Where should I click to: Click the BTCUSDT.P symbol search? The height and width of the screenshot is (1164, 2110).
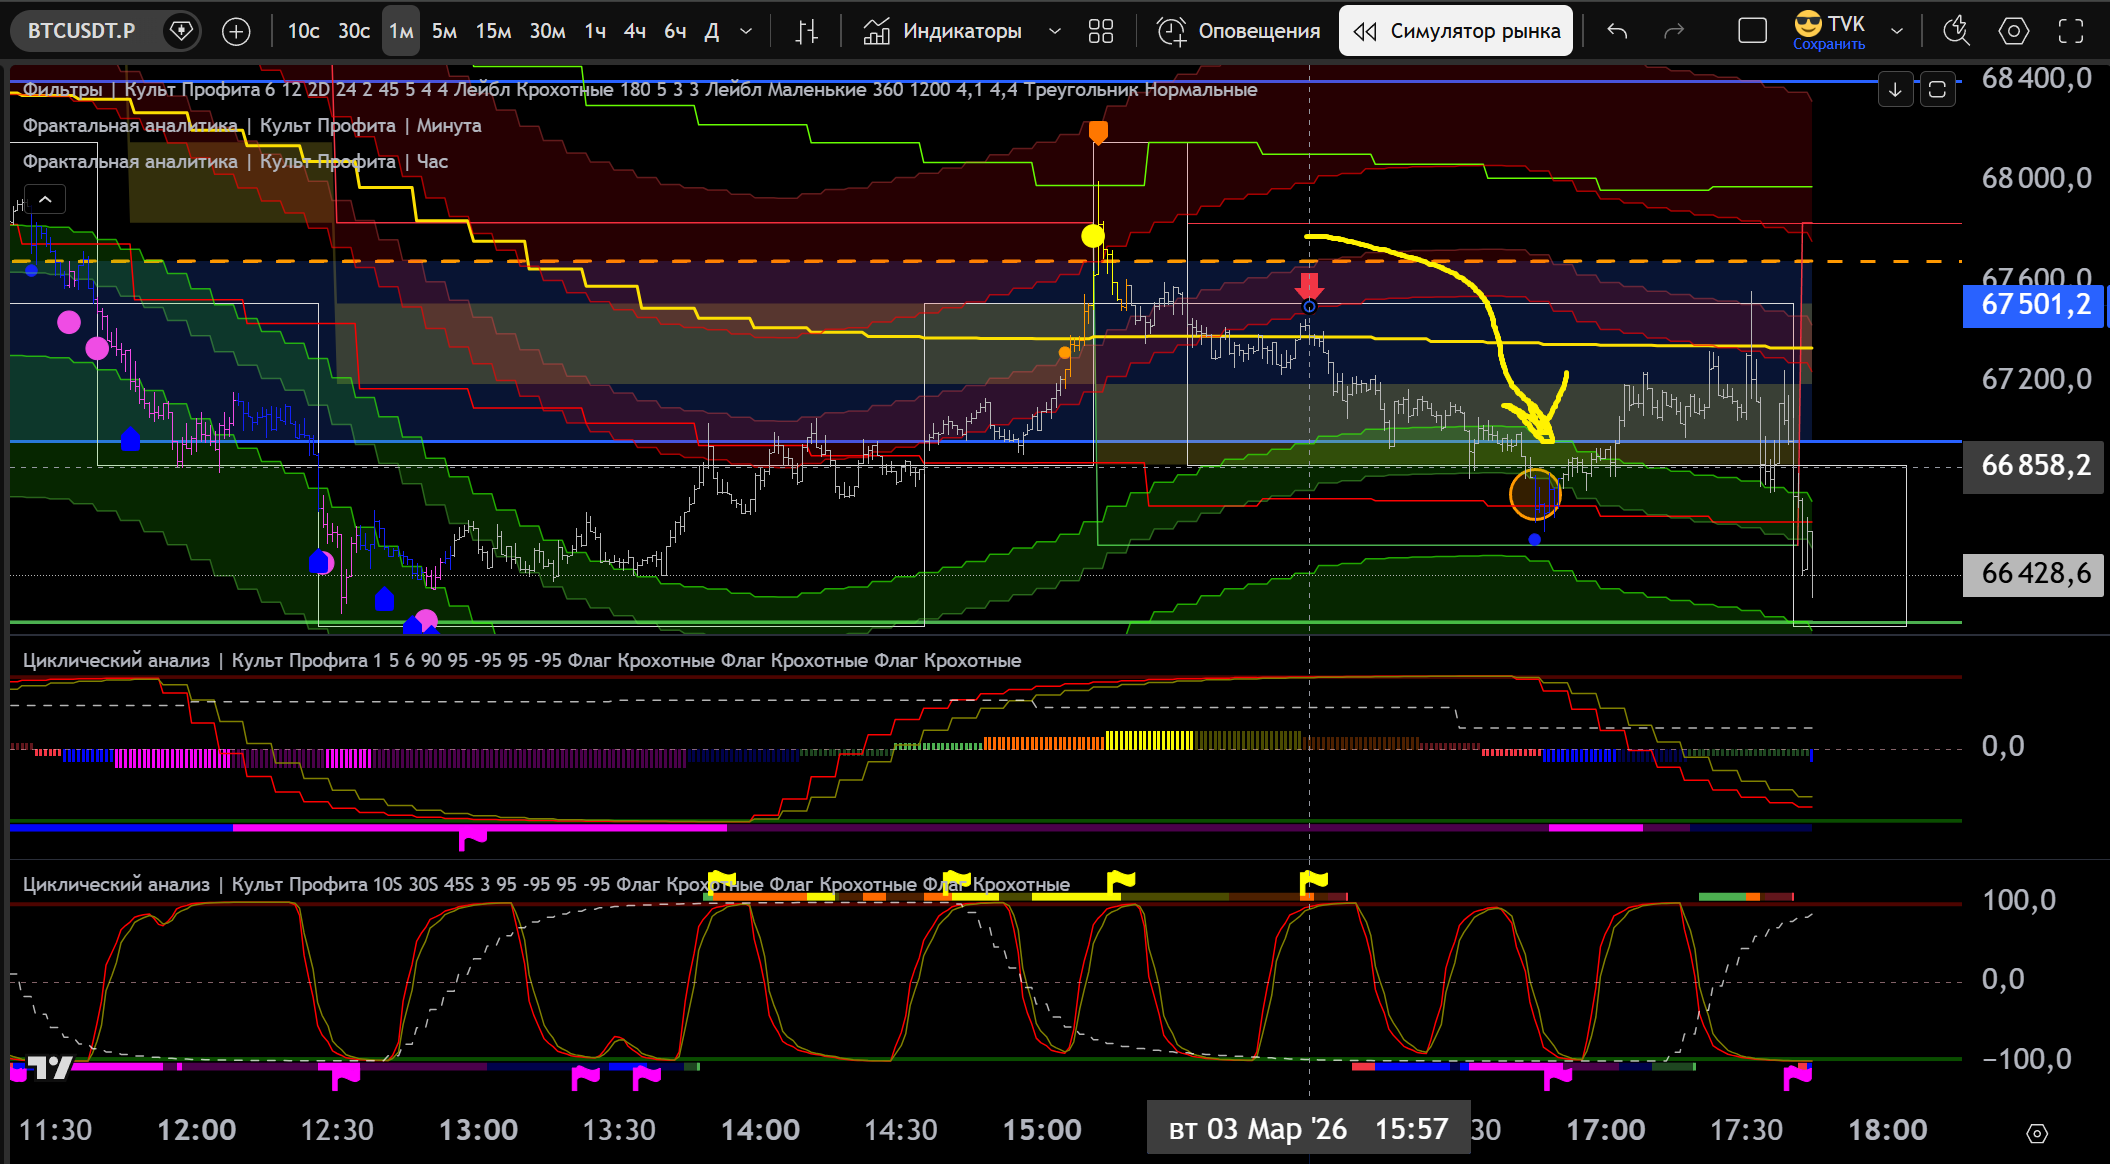(x=82, y=32)
